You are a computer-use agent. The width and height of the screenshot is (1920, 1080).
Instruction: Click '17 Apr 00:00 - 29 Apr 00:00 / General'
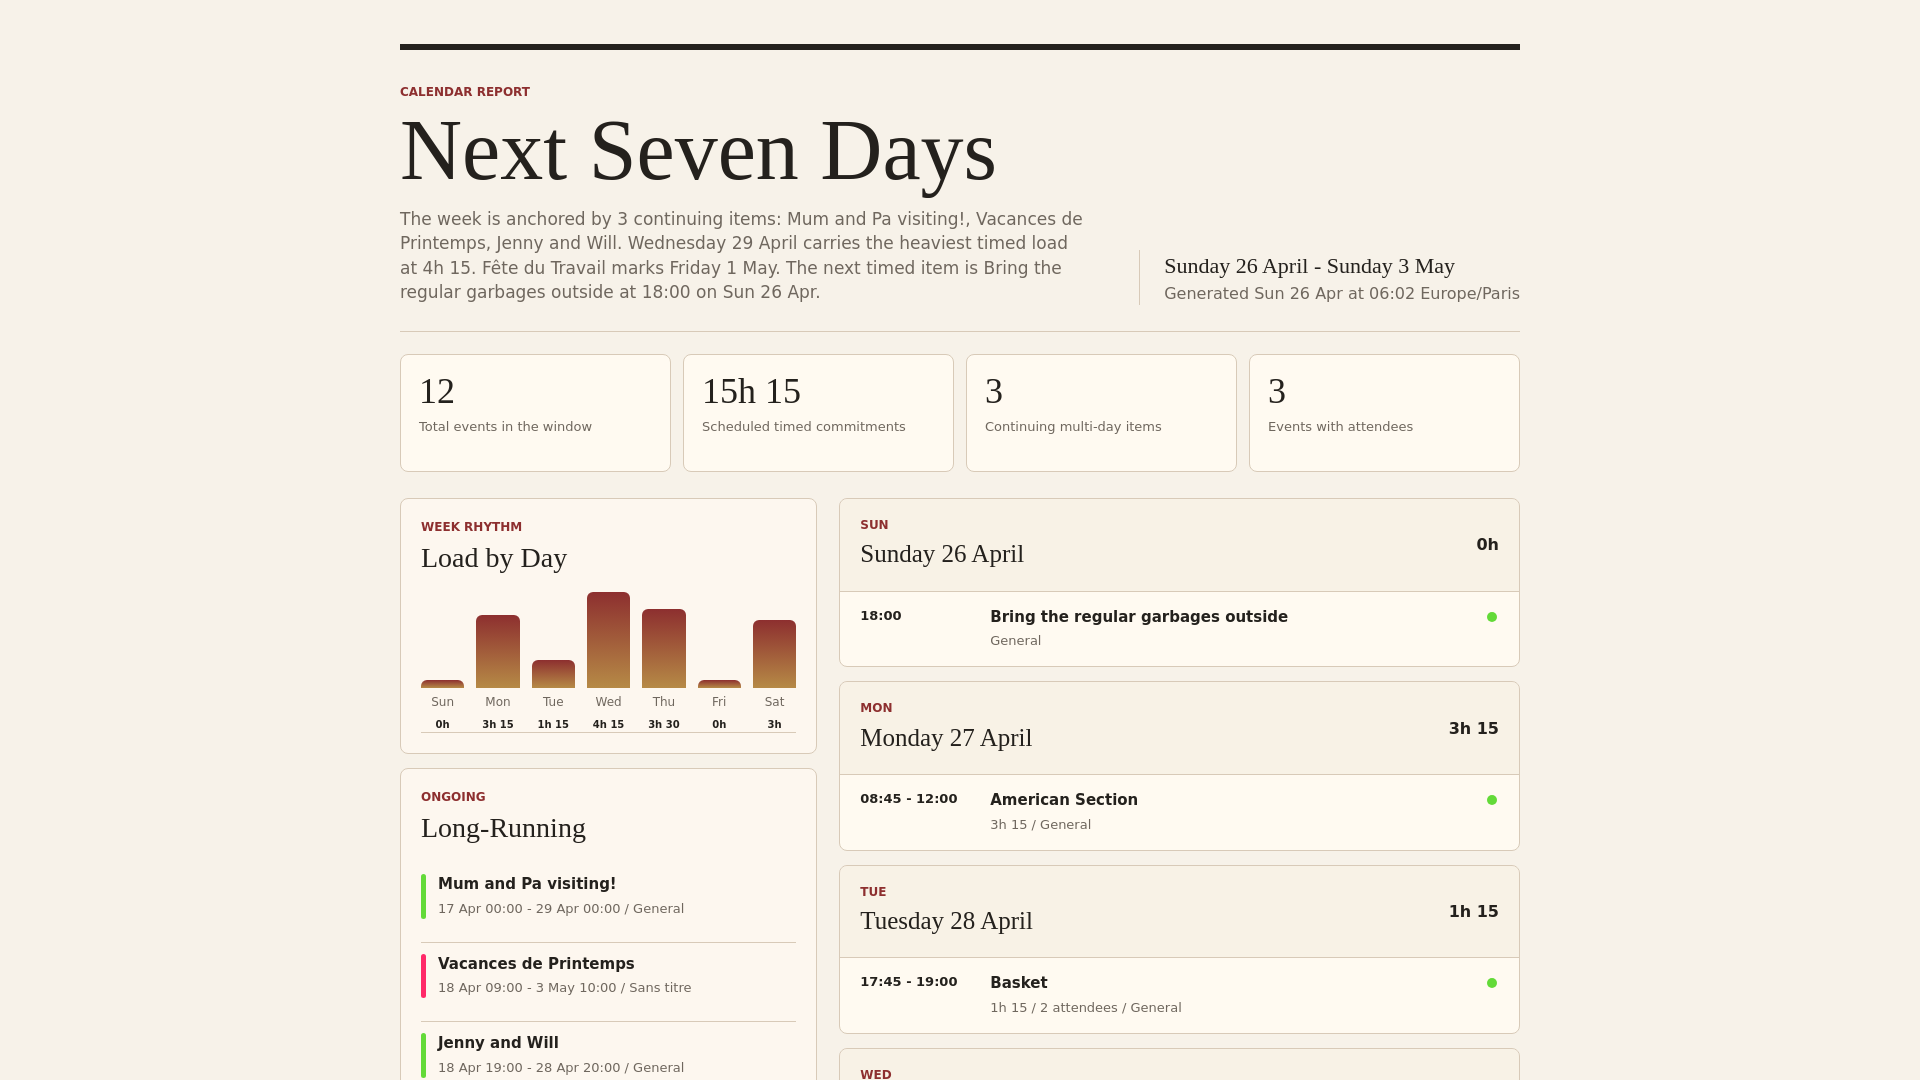[x=561, y=909]
